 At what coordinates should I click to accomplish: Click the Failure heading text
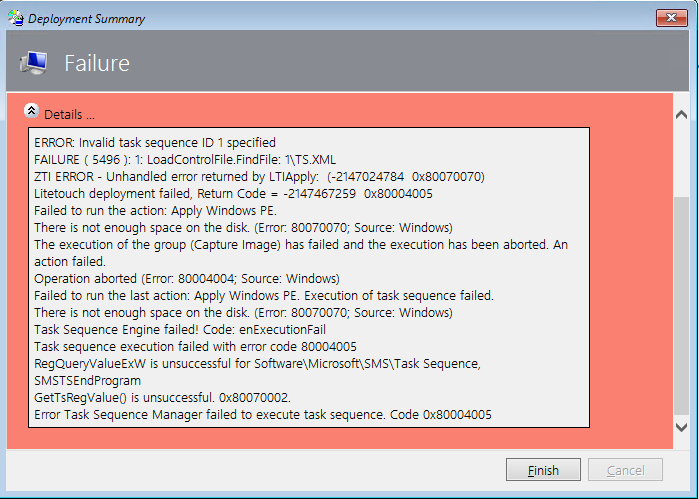[x=97, y=64]
